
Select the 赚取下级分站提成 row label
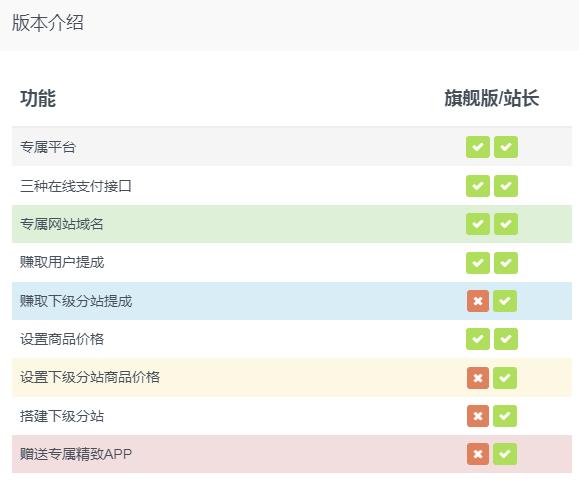76,301
